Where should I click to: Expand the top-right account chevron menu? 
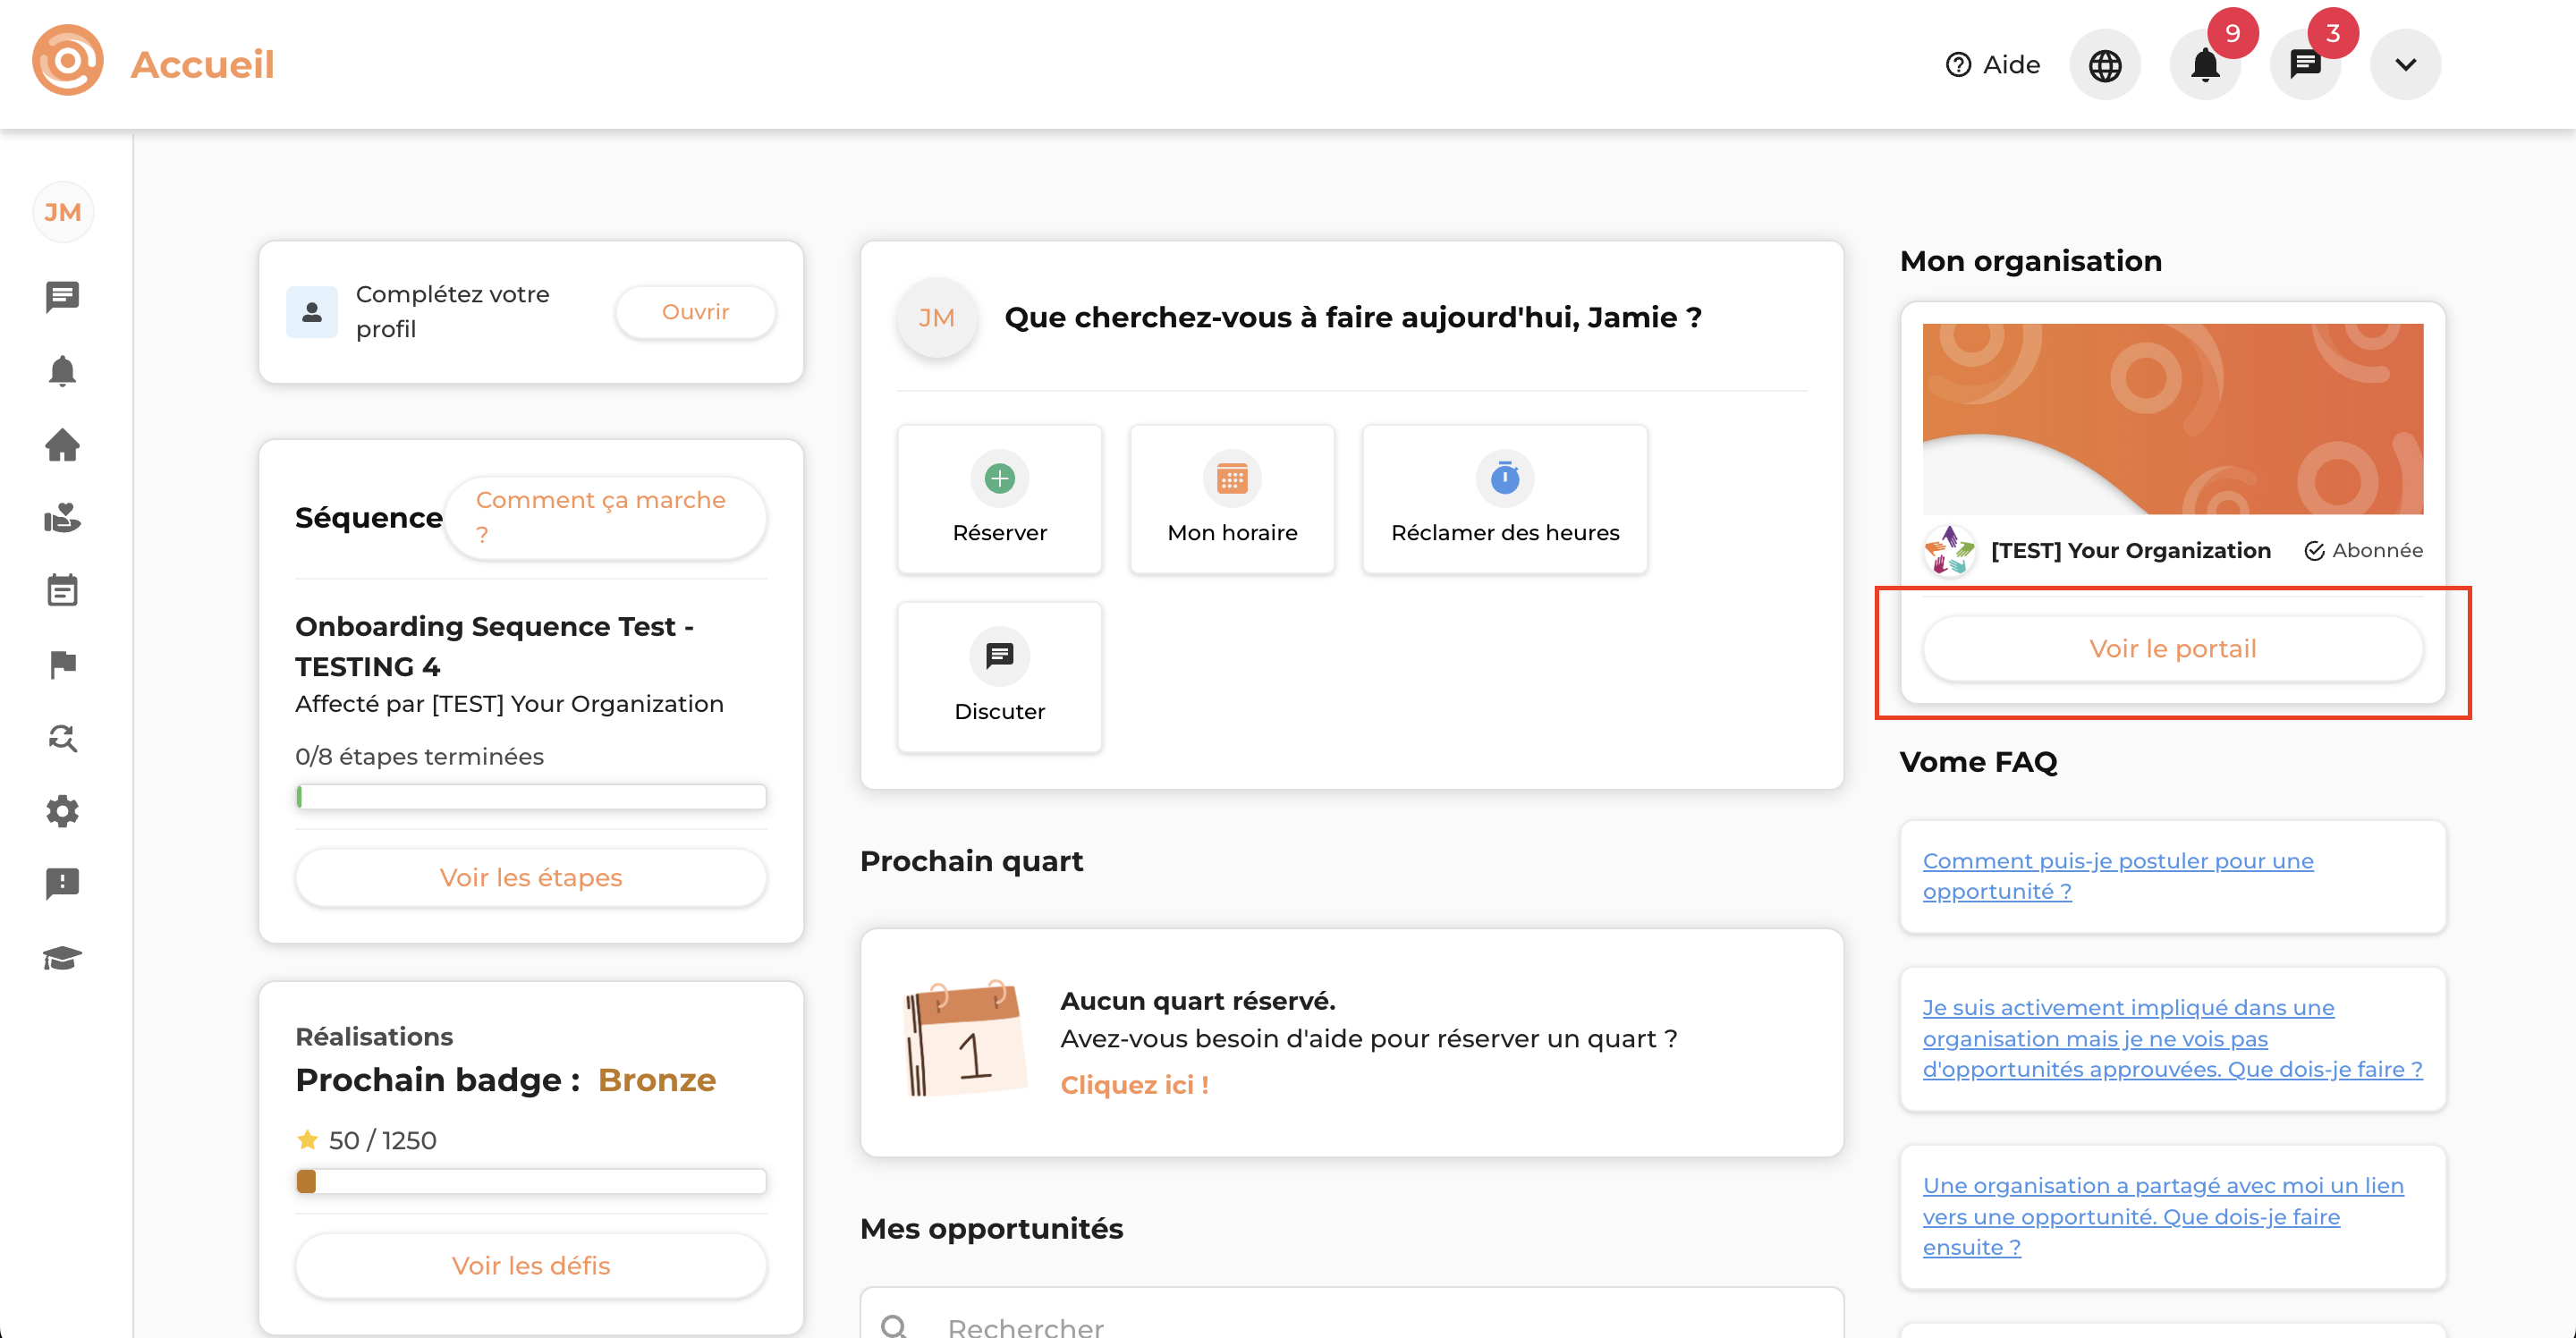tap(2405, 65)
